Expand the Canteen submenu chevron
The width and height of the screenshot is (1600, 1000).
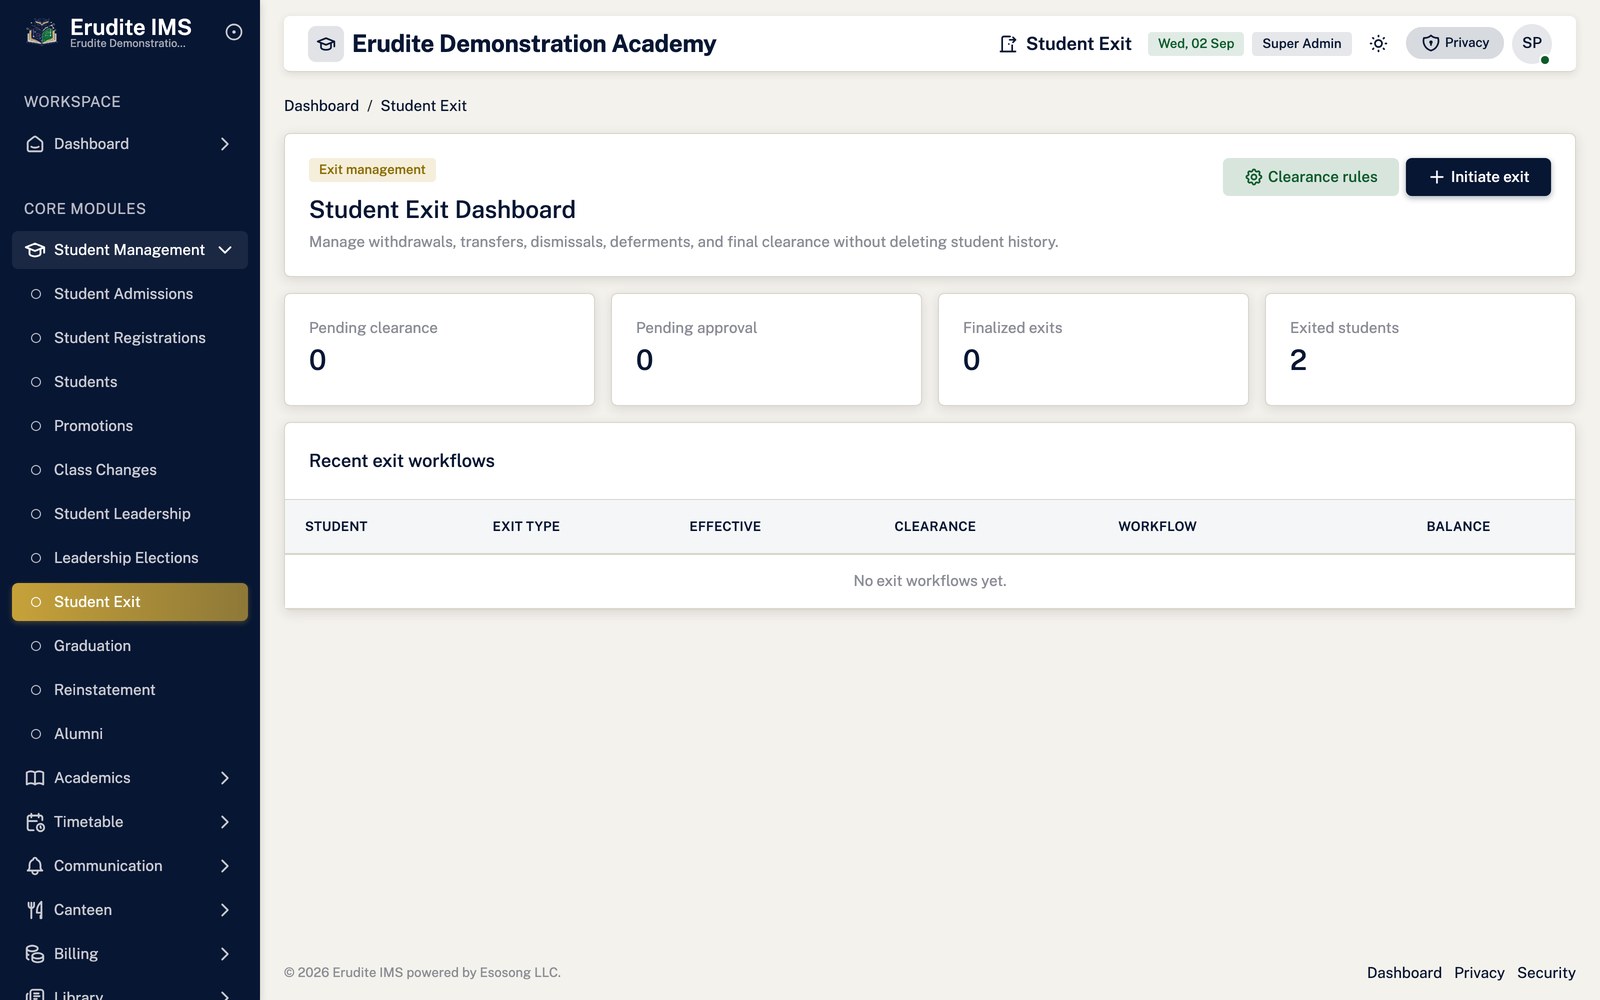click(225, 910)
